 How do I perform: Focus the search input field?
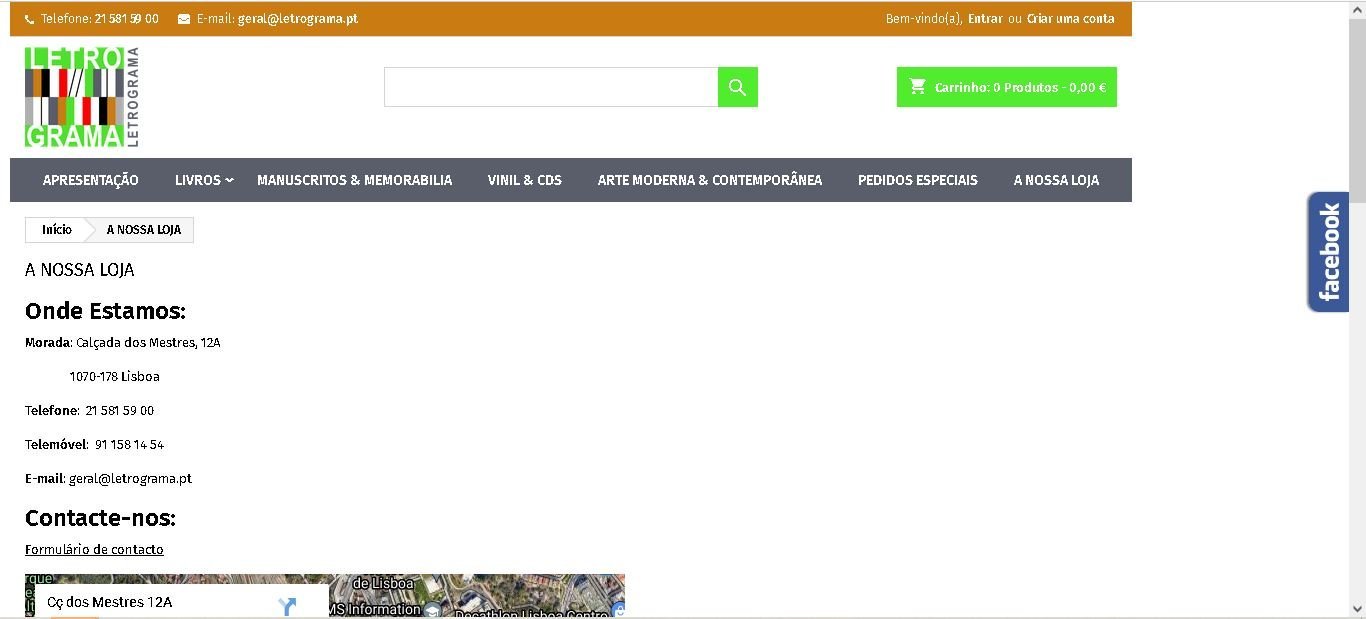(551, 87)
